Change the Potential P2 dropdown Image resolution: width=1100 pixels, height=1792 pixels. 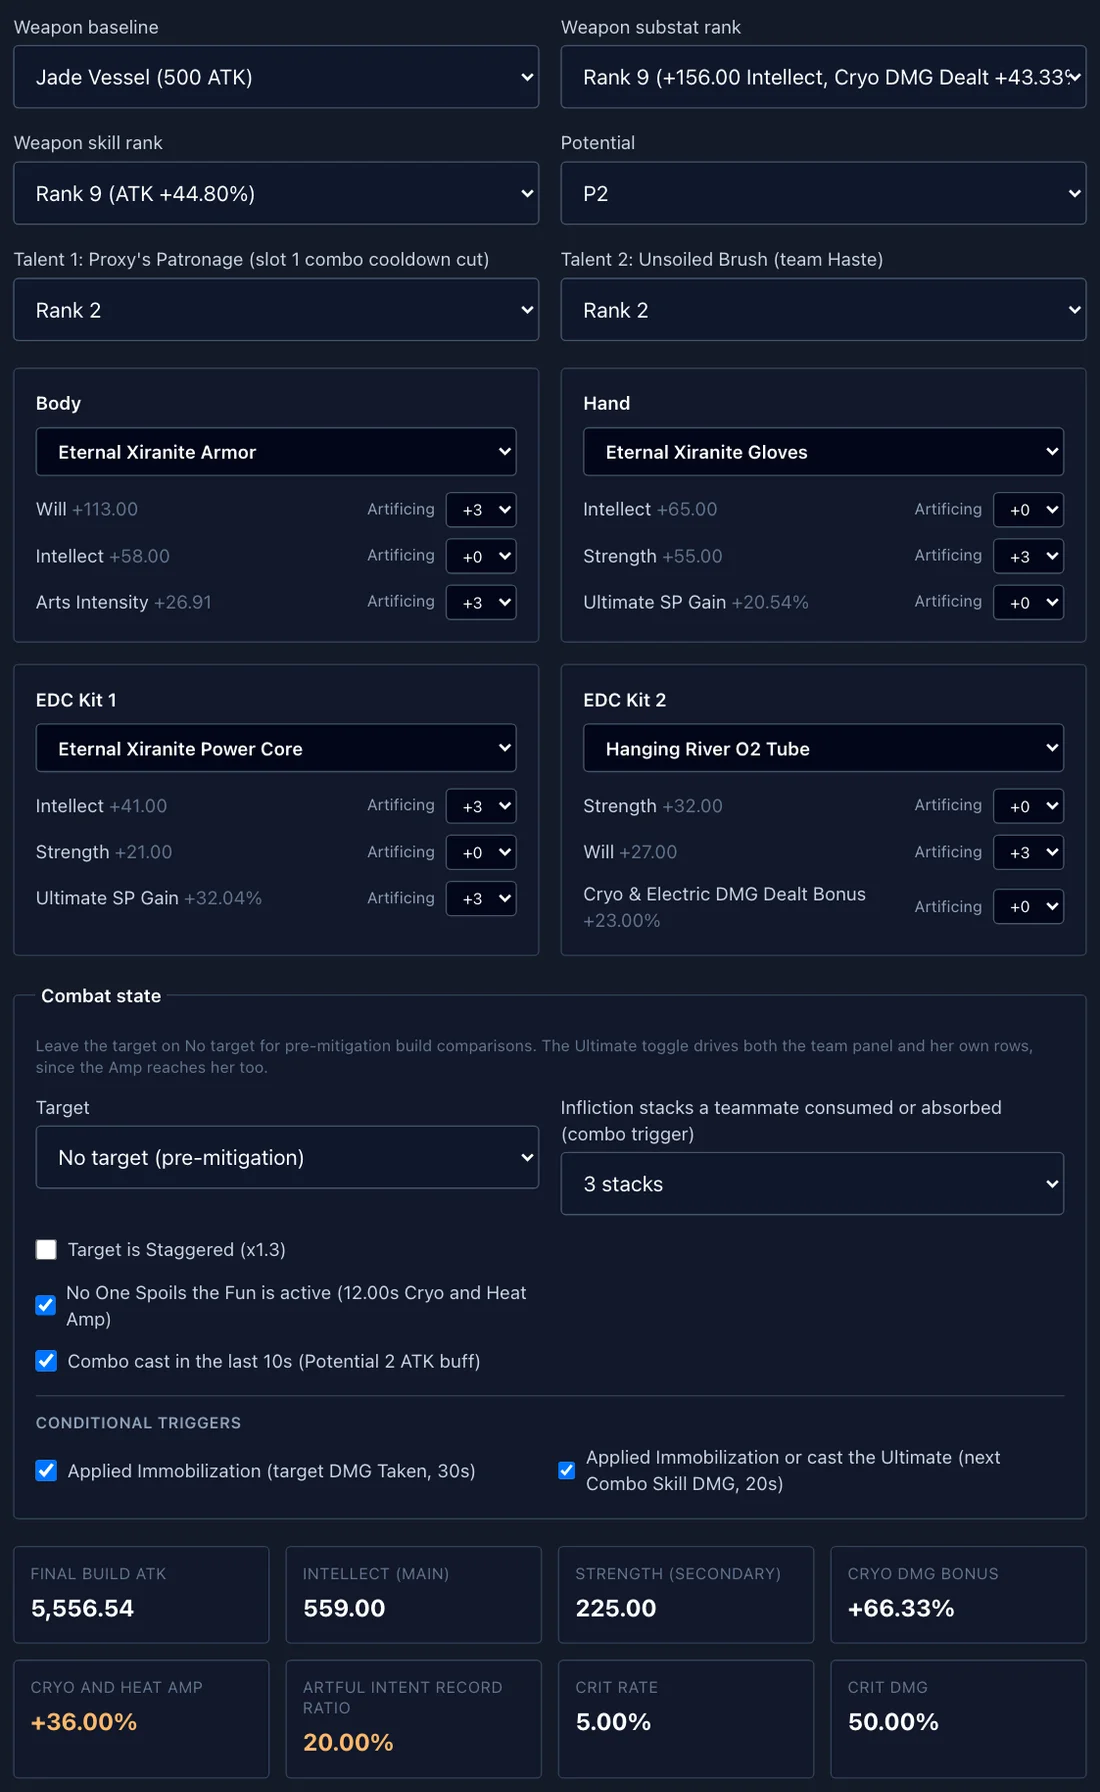[823, 193]
